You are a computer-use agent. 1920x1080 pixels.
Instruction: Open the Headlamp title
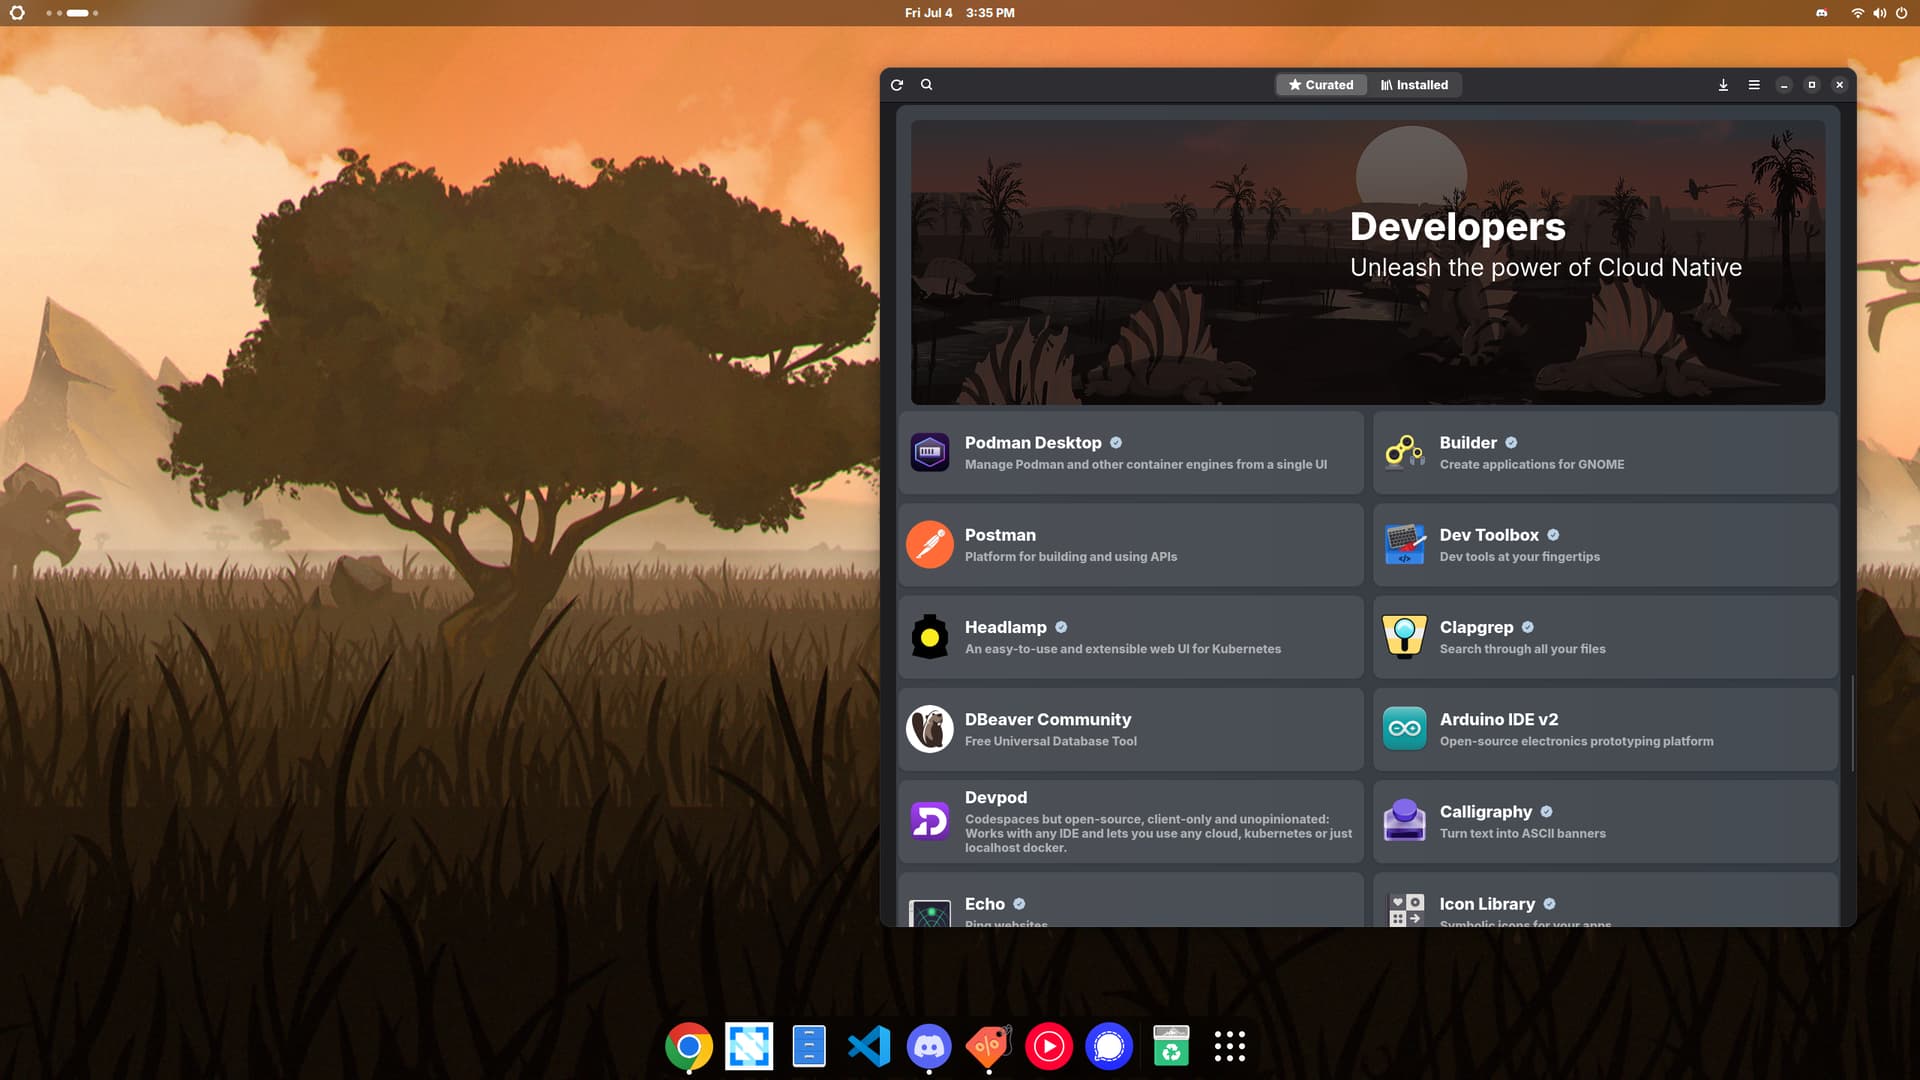[1005, 627]
